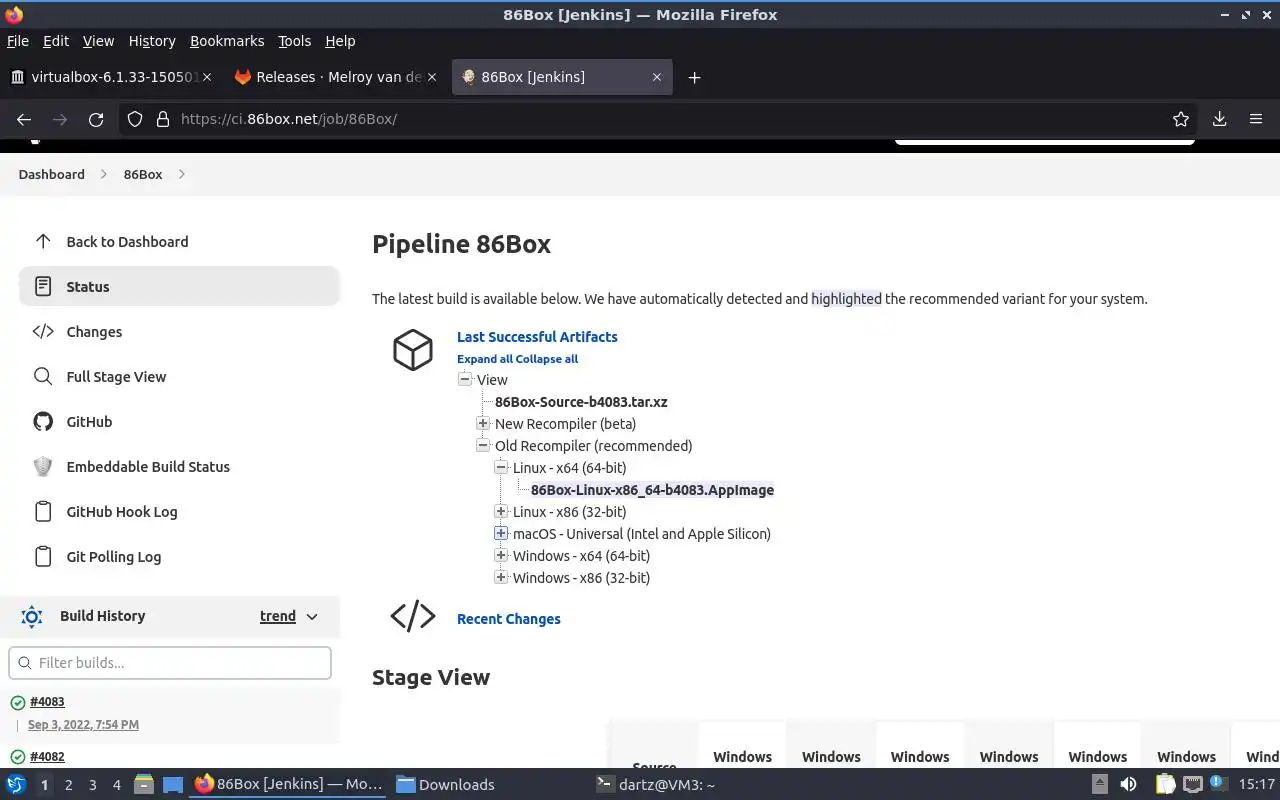1280x800 pixels.
Task: Open a new tab with plus button
Action: (694, 77)
